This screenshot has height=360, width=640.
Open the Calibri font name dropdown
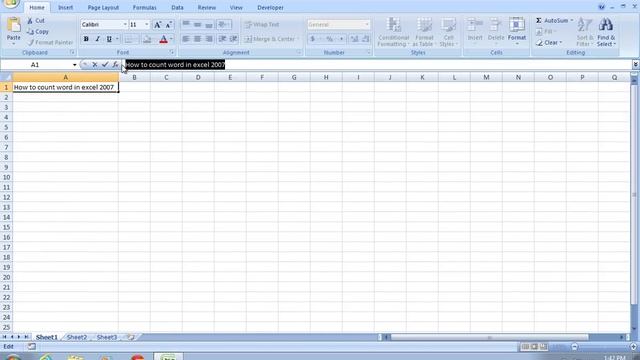pos(125,24)
